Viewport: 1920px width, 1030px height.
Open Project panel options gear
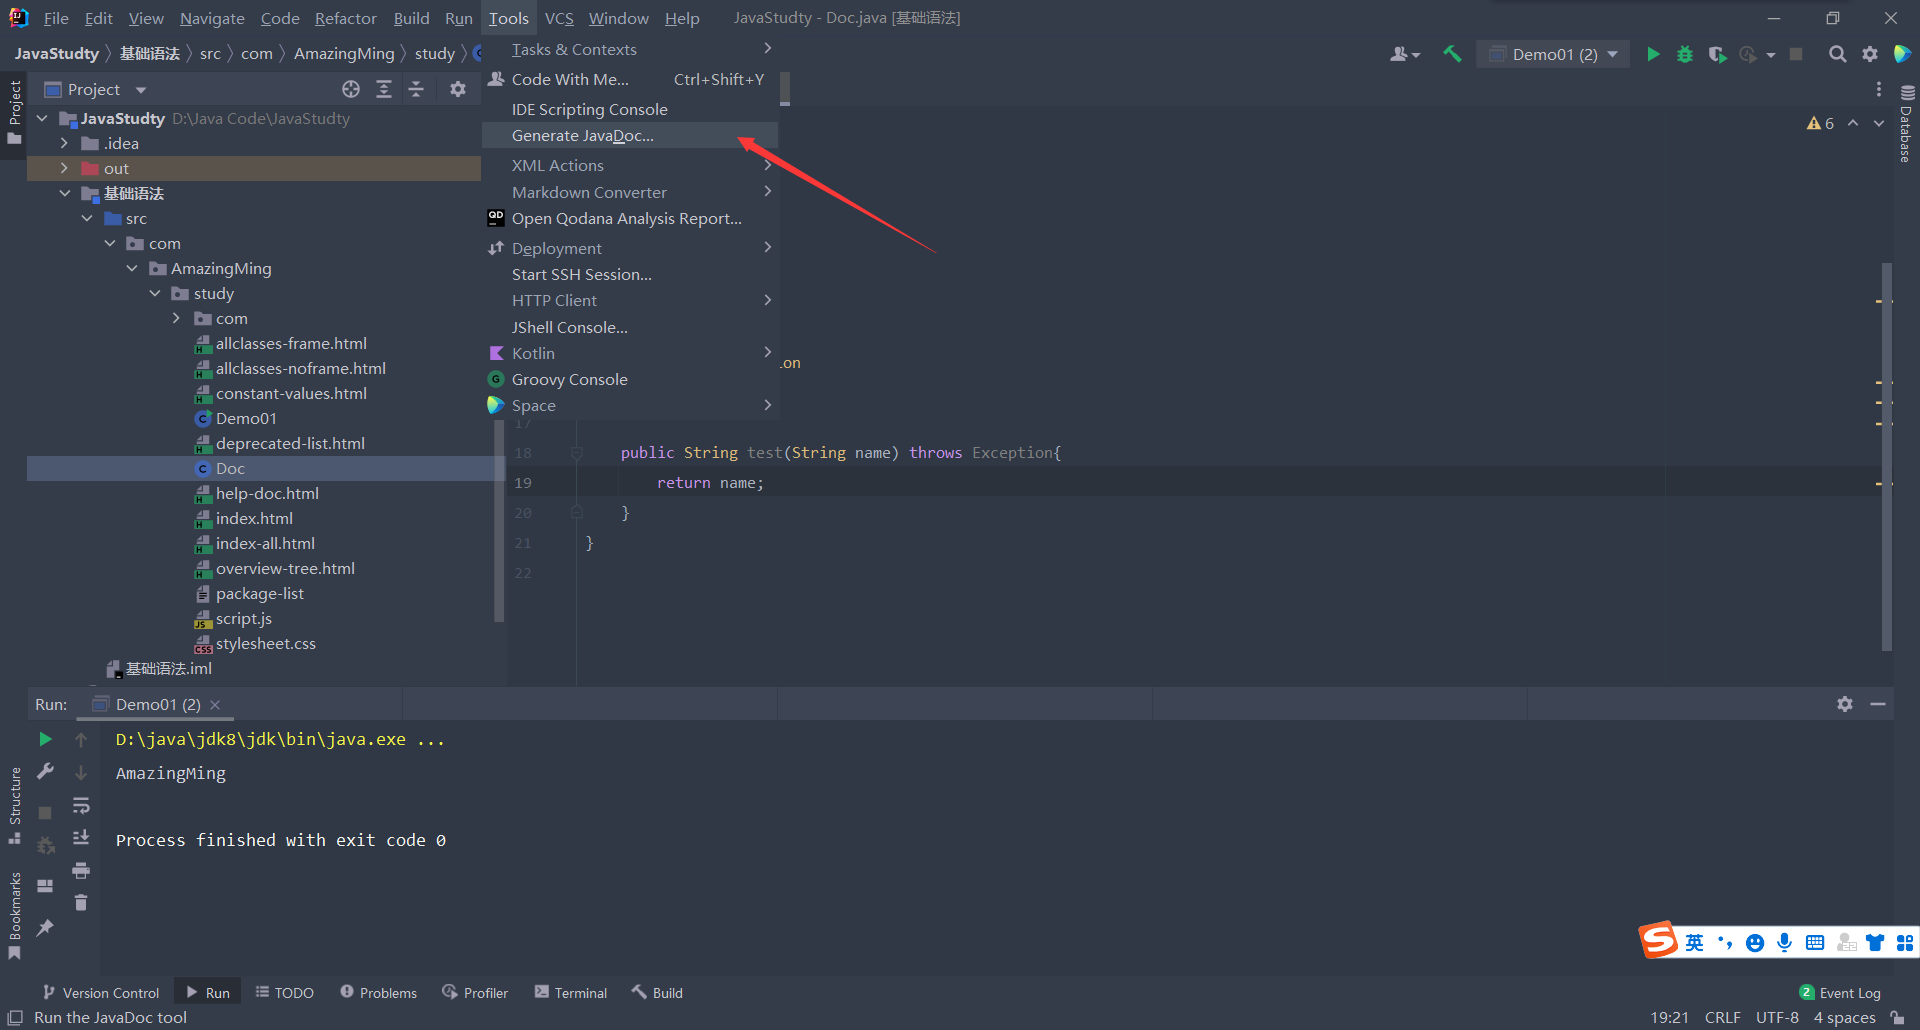point(458,89)
